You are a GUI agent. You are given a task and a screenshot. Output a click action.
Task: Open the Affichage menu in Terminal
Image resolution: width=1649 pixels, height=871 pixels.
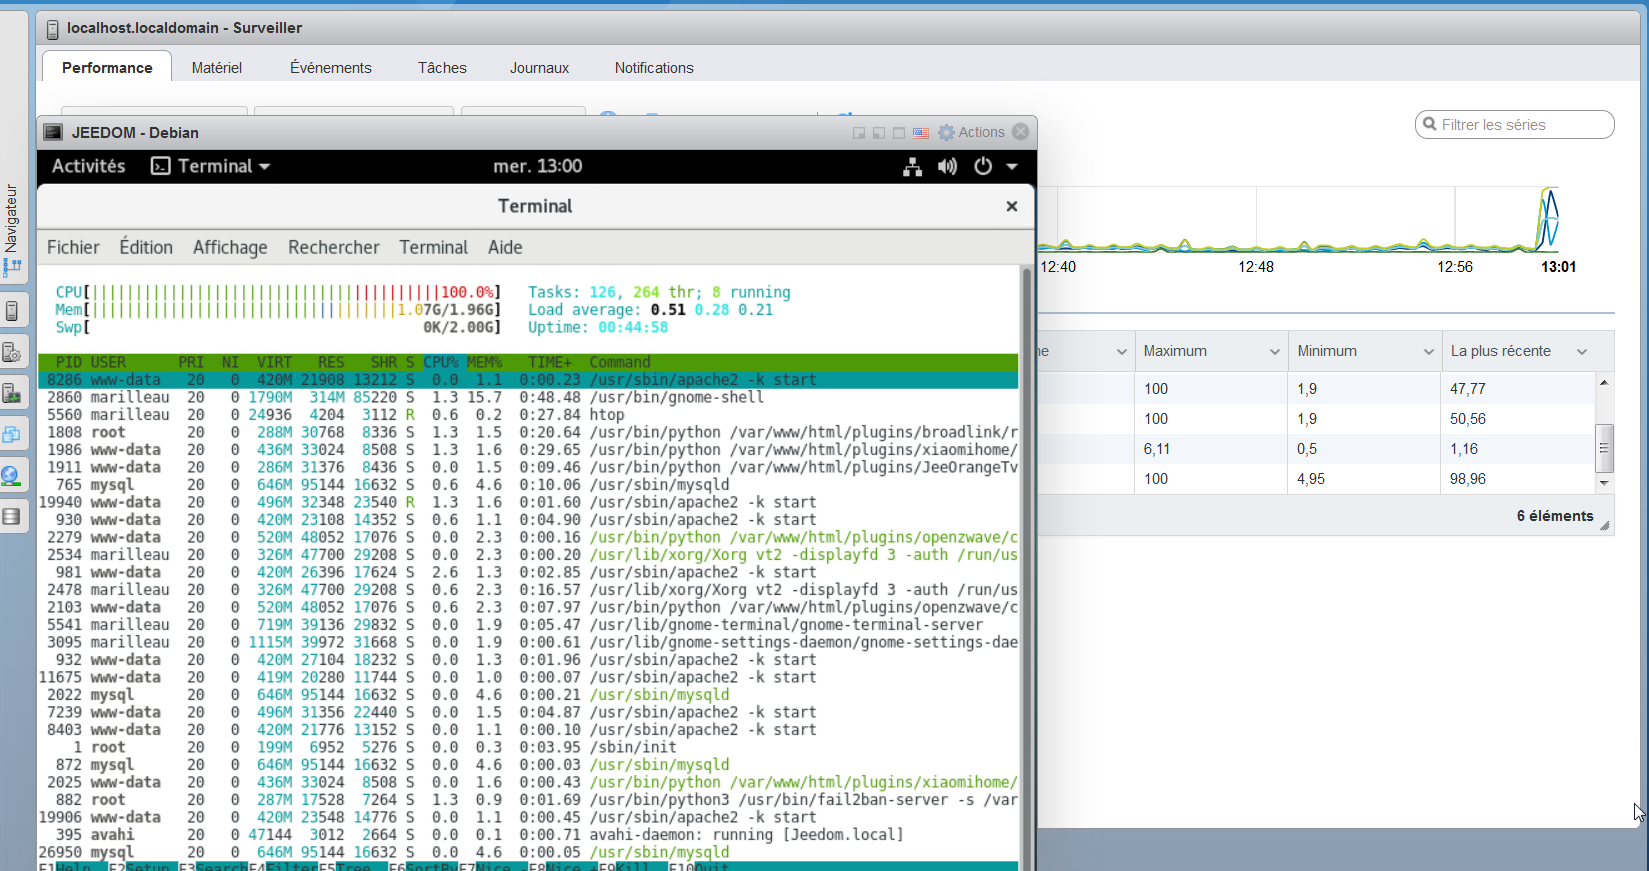coord(230,247)
